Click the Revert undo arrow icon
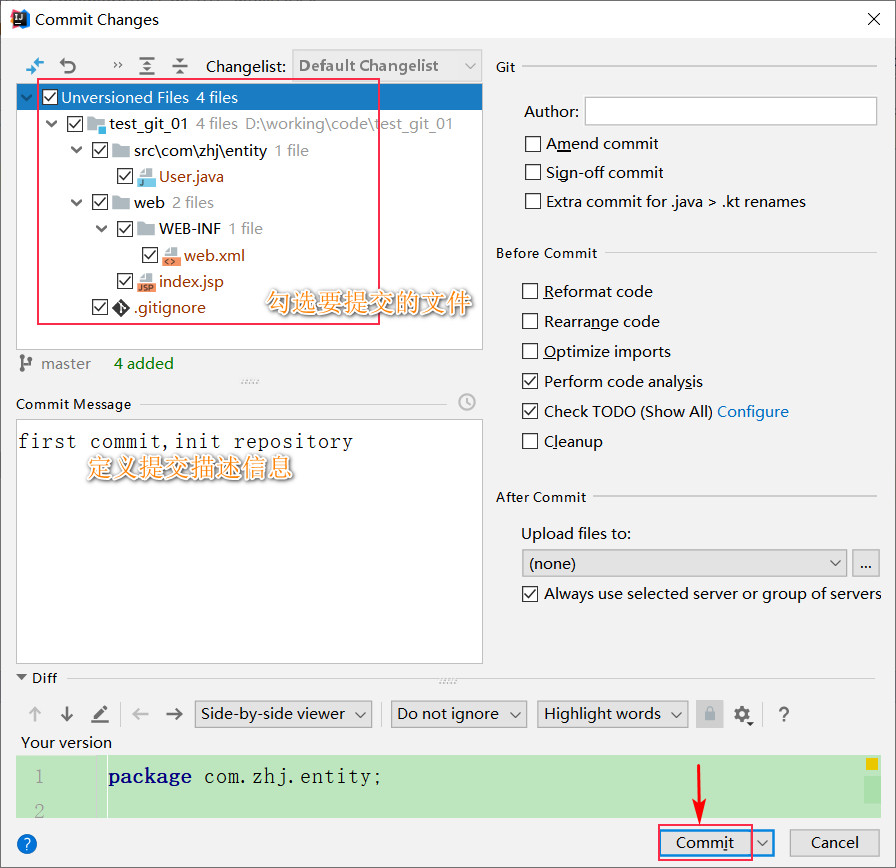 click(68, 66)
